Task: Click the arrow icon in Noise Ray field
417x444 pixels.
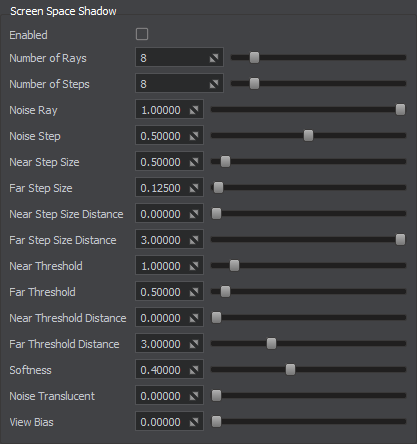Action: pos(194,110)
